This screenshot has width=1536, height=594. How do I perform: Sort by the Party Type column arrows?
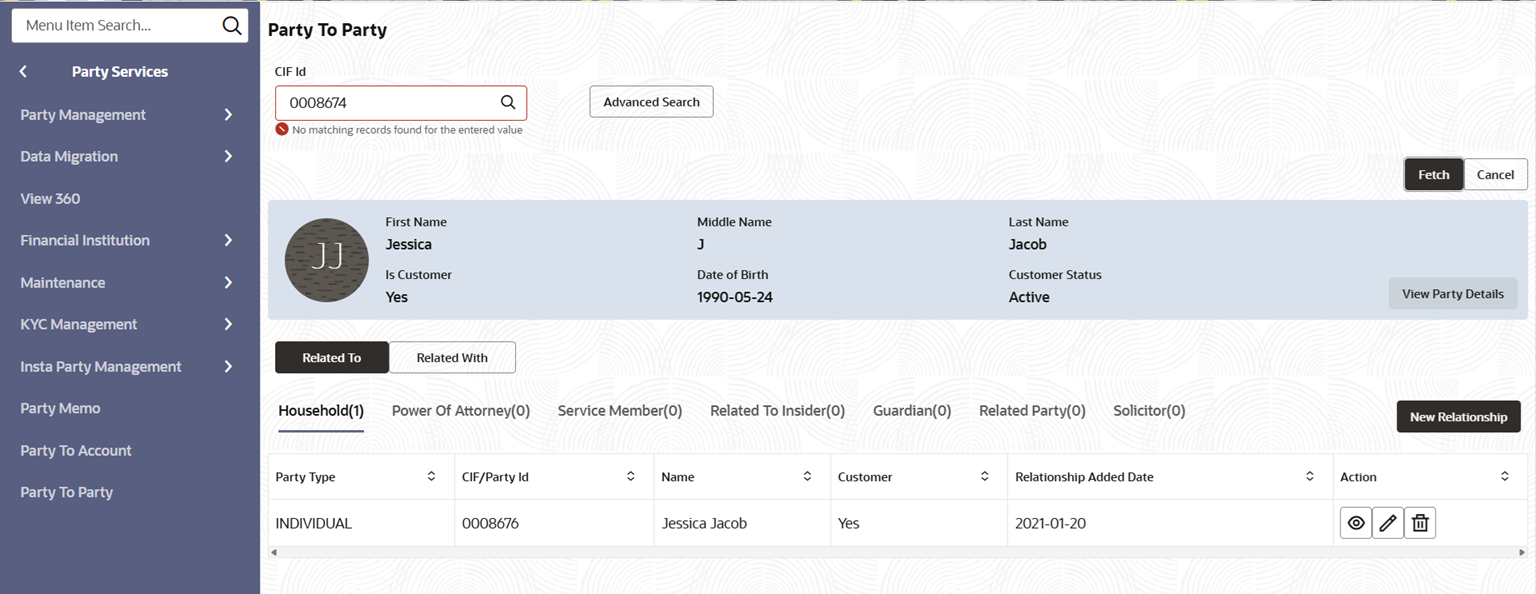pos(431,477)
